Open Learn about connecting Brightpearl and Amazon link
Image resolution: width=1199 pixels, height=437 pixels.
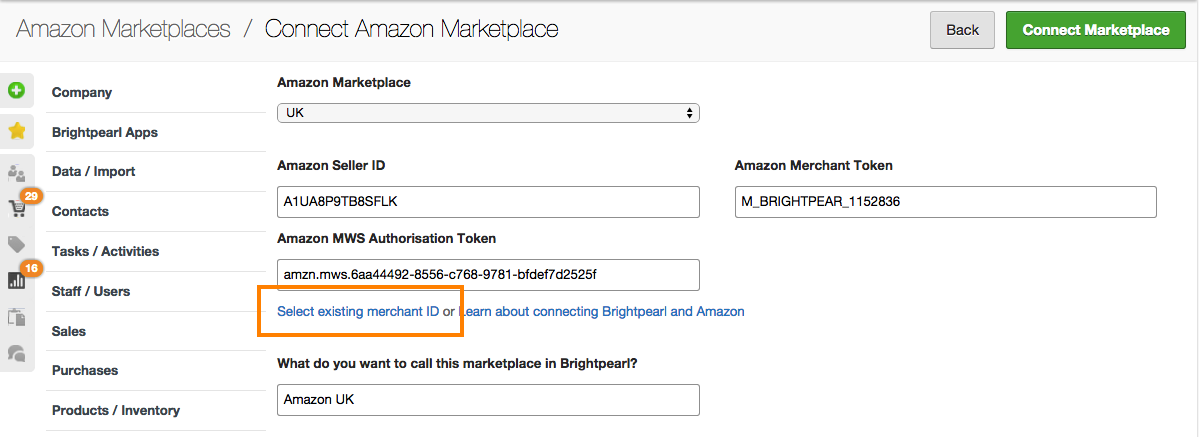pyautogui.click(x=601, y=311)
